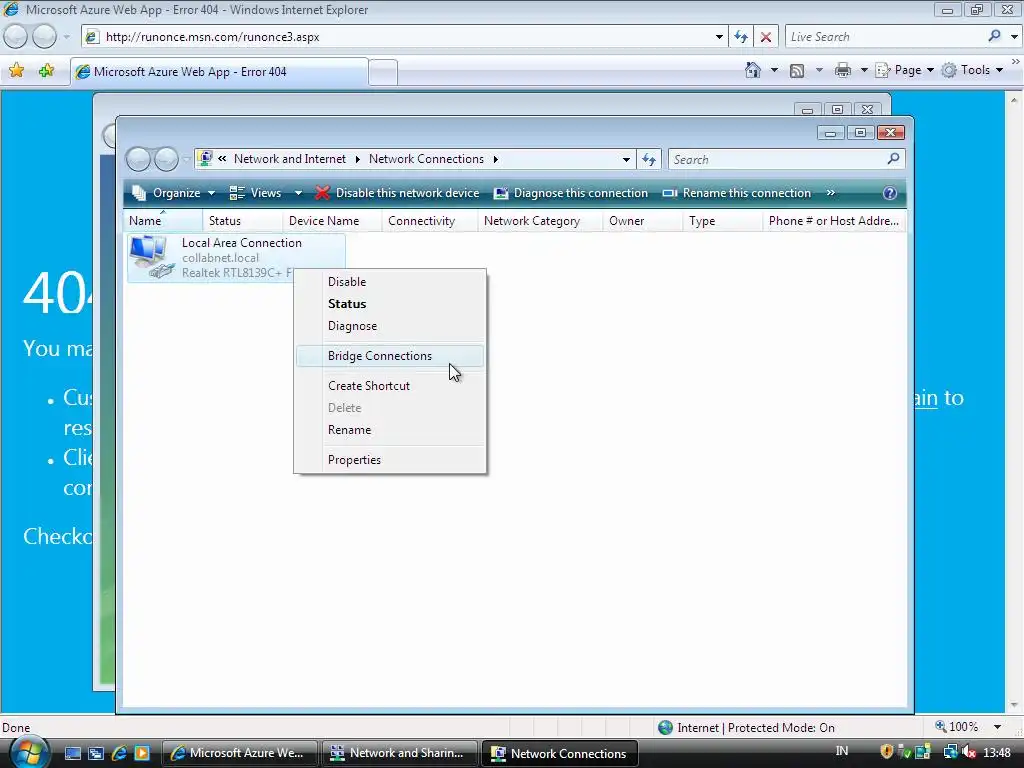Click the Live Search magnifier icon
The height and width of the screenshot is (768, 1024).
pos(995,36)
